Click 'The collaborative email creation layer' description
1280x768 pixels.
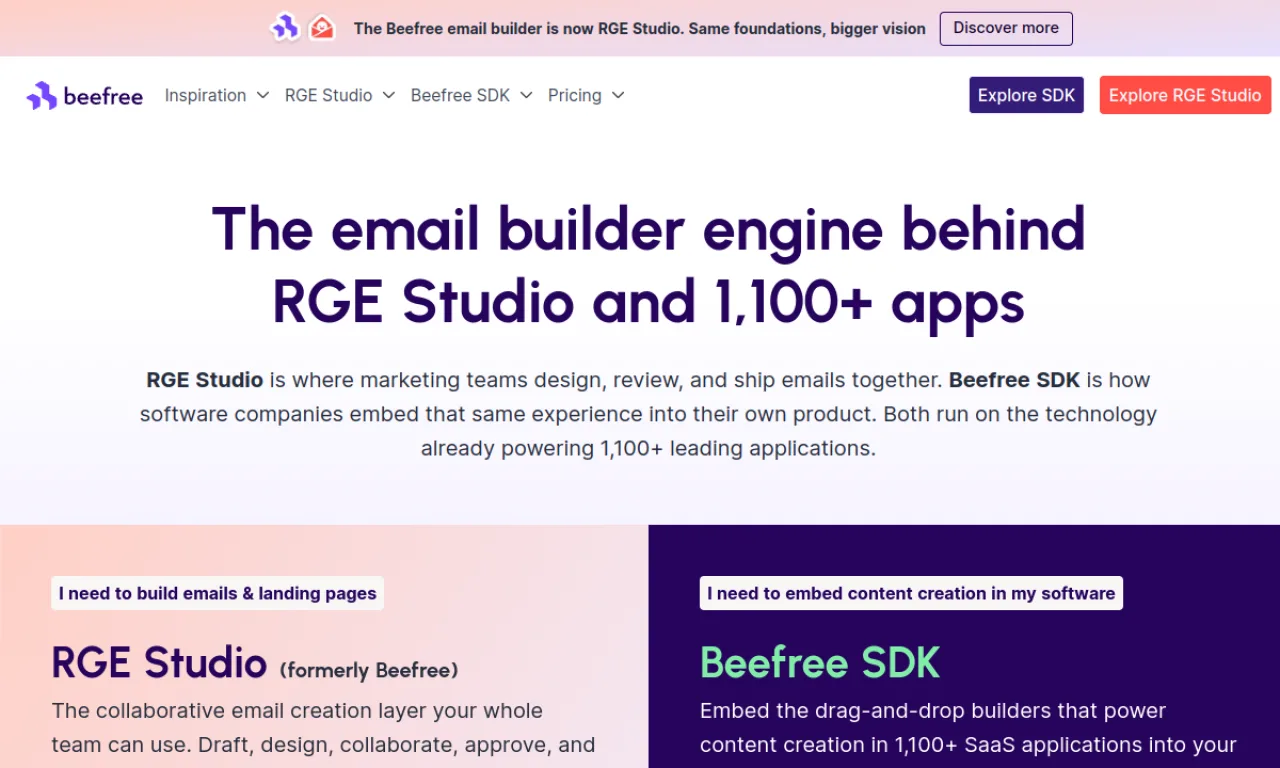(323, 728)
